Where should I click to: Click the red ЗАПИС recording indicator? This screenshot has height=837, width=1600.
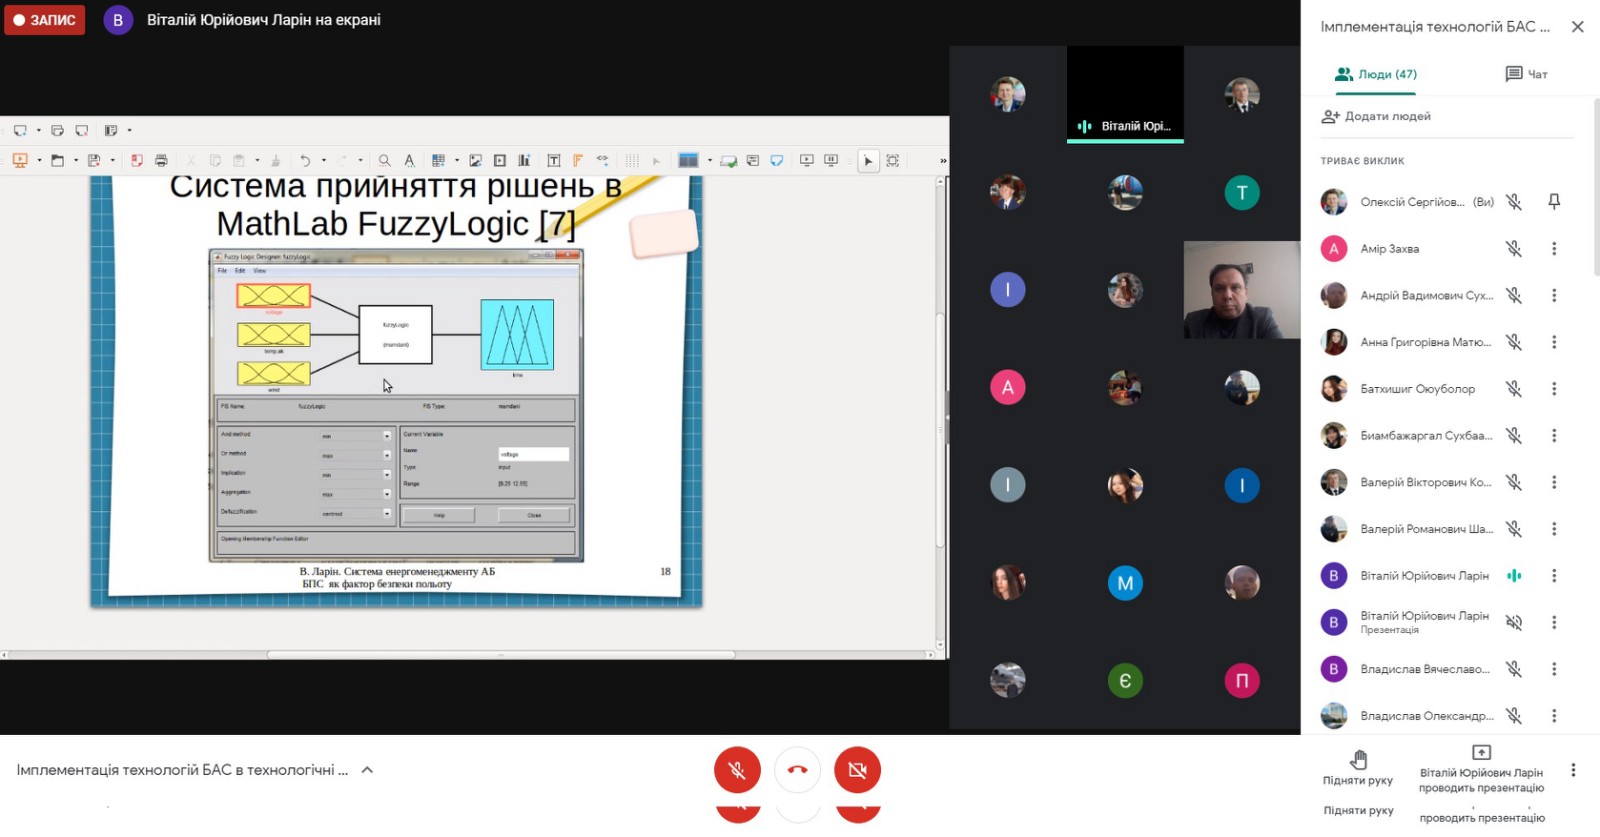point(44,20)
